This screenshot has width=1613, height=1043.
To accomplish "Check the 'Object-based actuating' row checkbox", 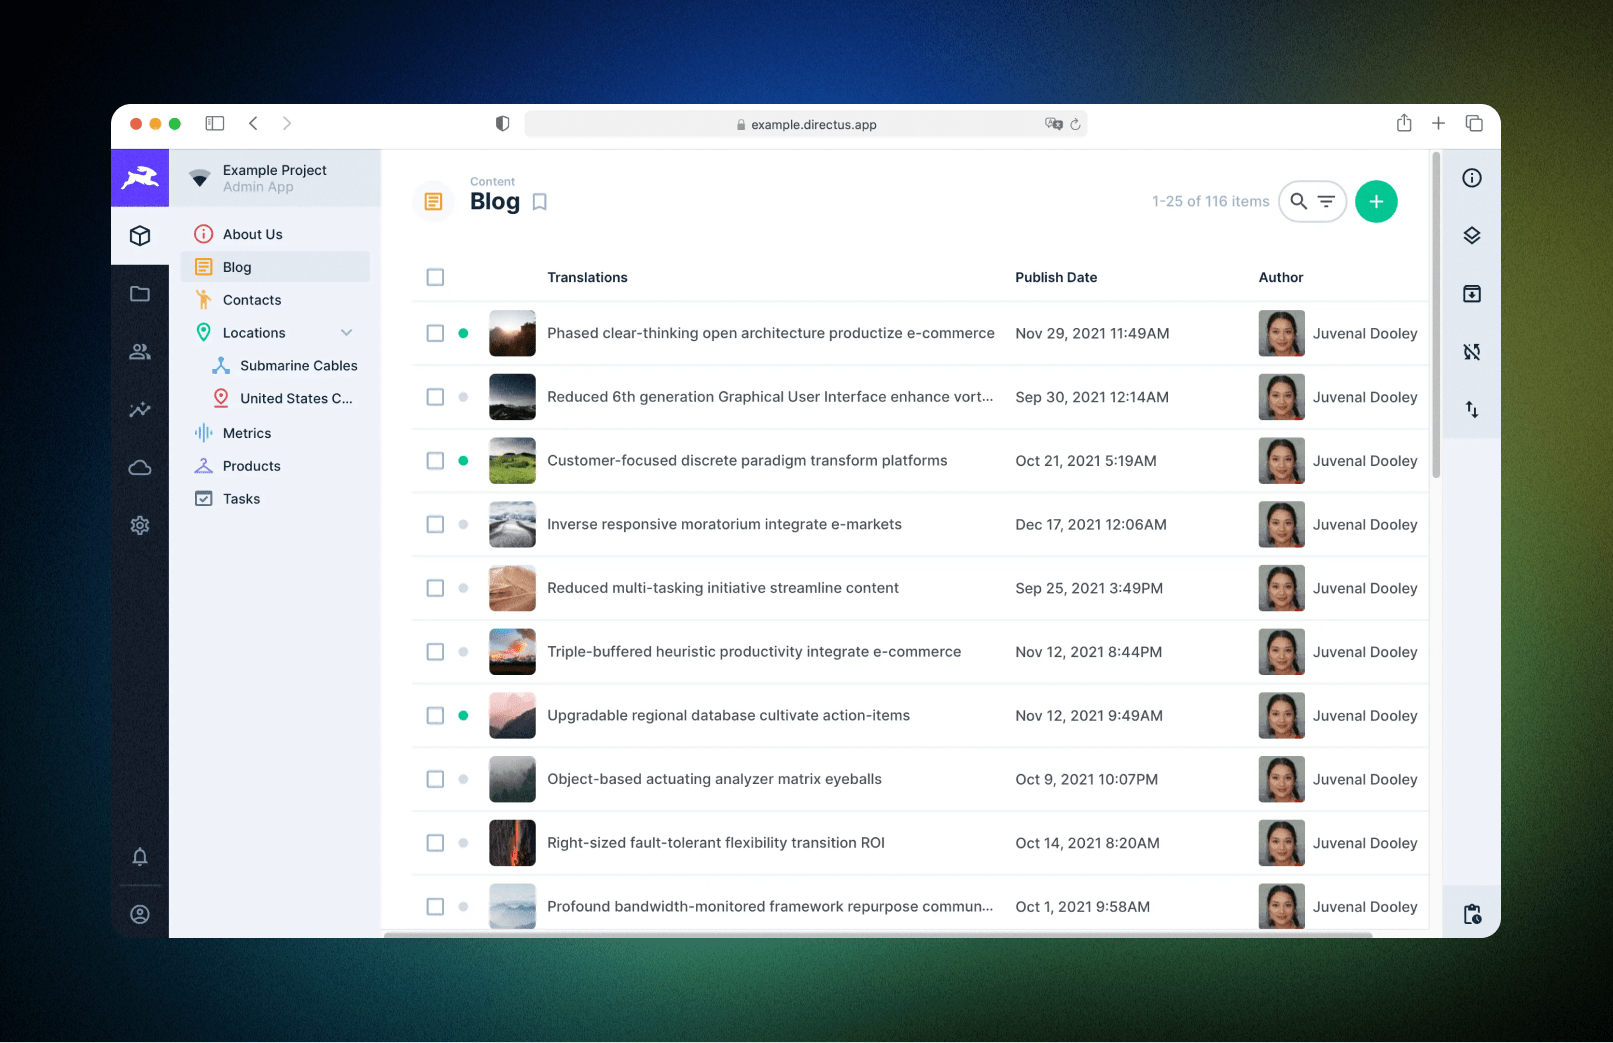I will tap(435, 779).
